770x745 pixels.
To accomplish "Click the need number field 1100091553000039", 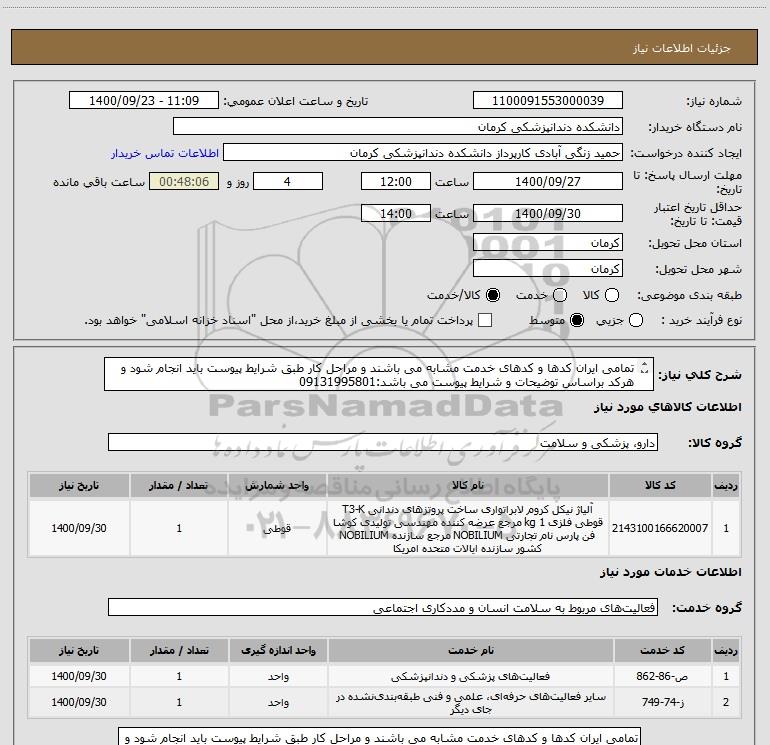I will point(548,100).
